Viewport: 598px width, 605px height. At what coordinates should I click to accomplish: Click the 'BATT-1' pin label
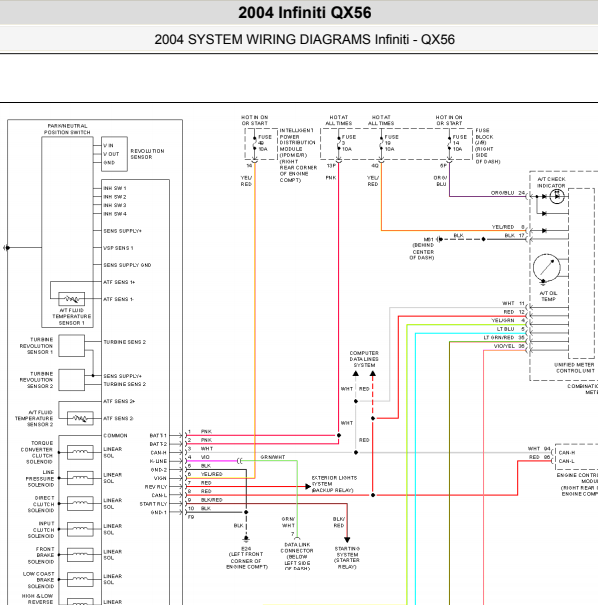point(158,436)
